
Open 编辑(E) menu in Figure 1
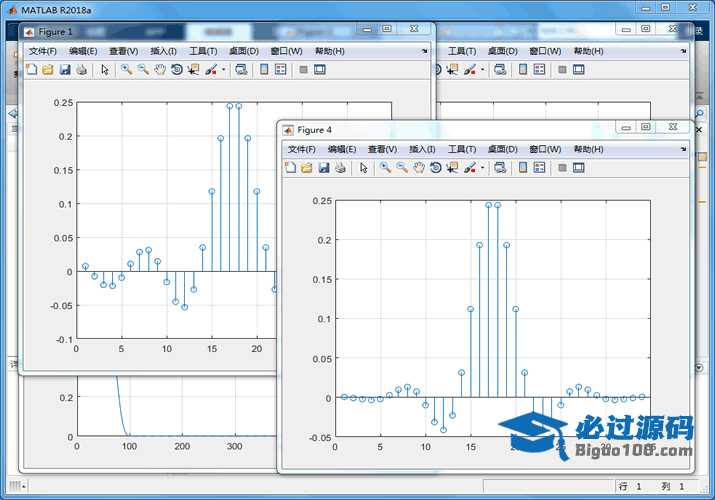pos(83,51)
